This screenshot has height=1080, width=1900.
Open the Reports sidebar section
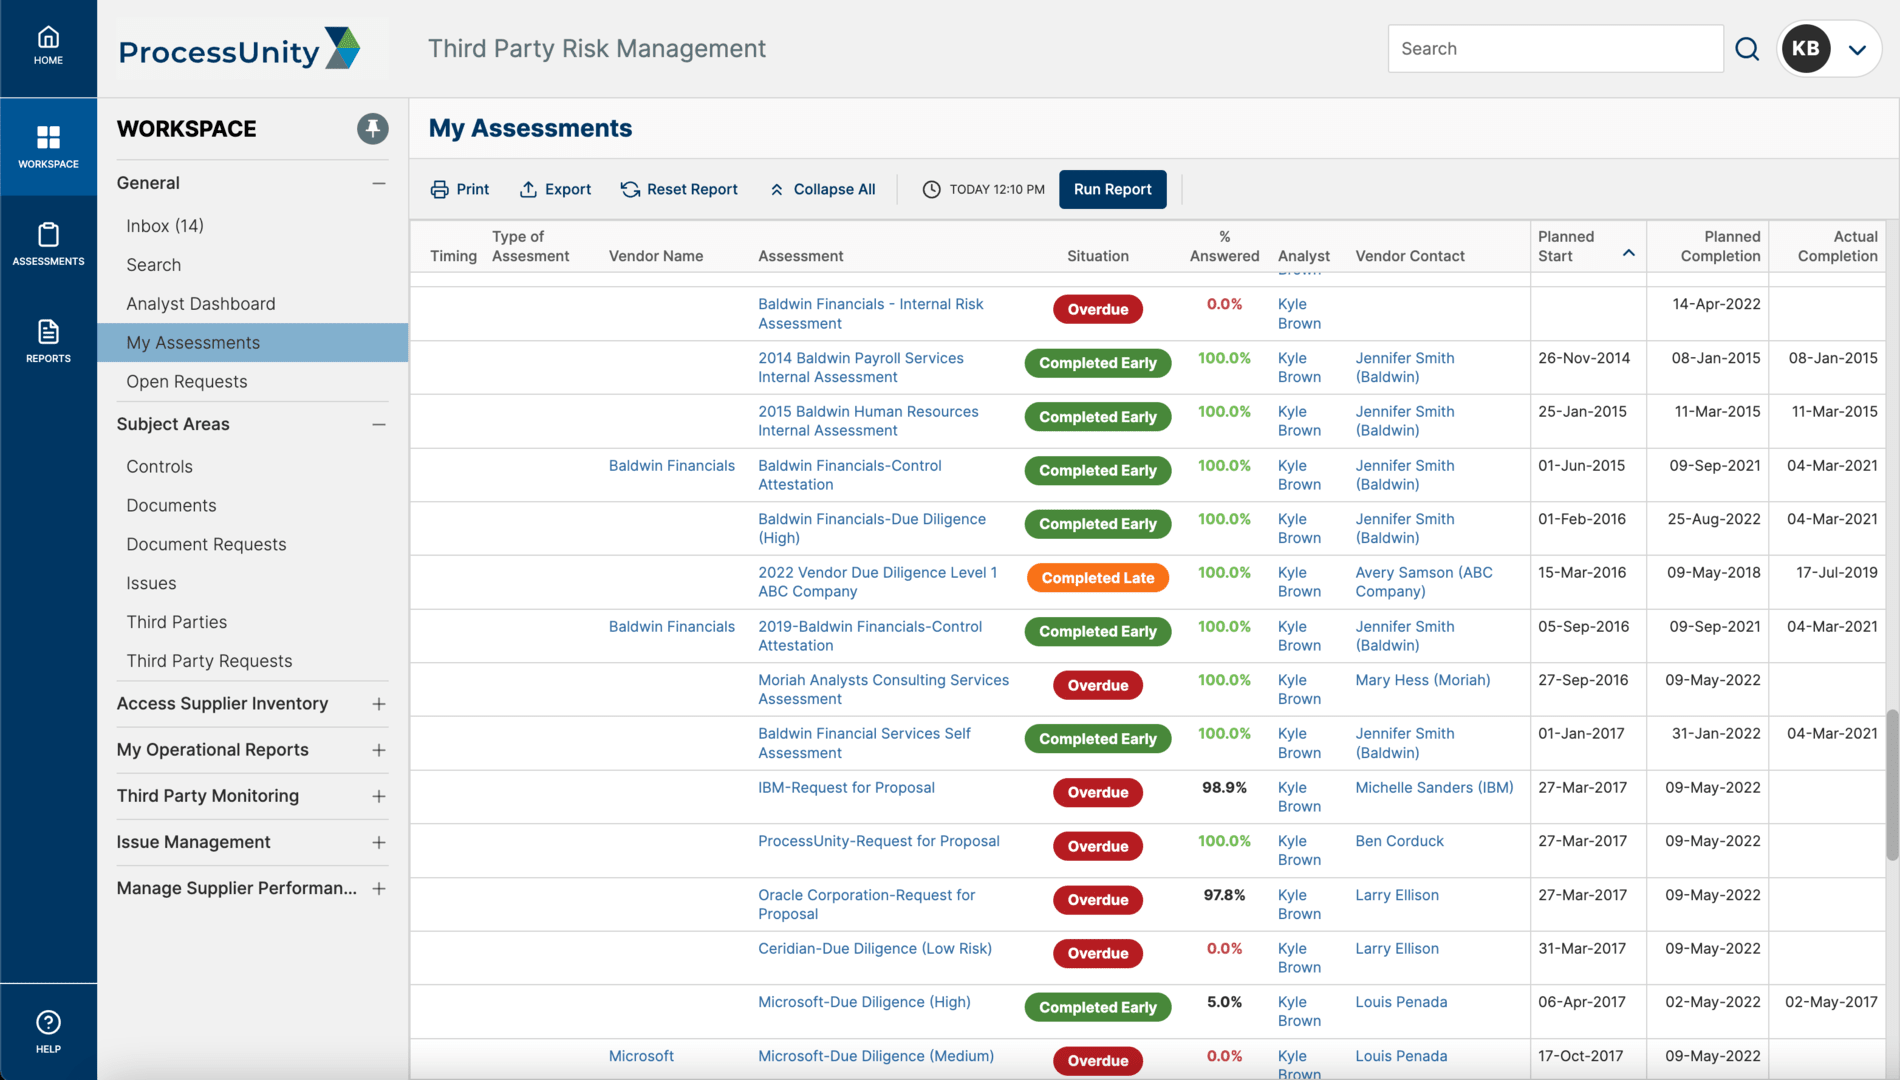[x=48, y=341]
